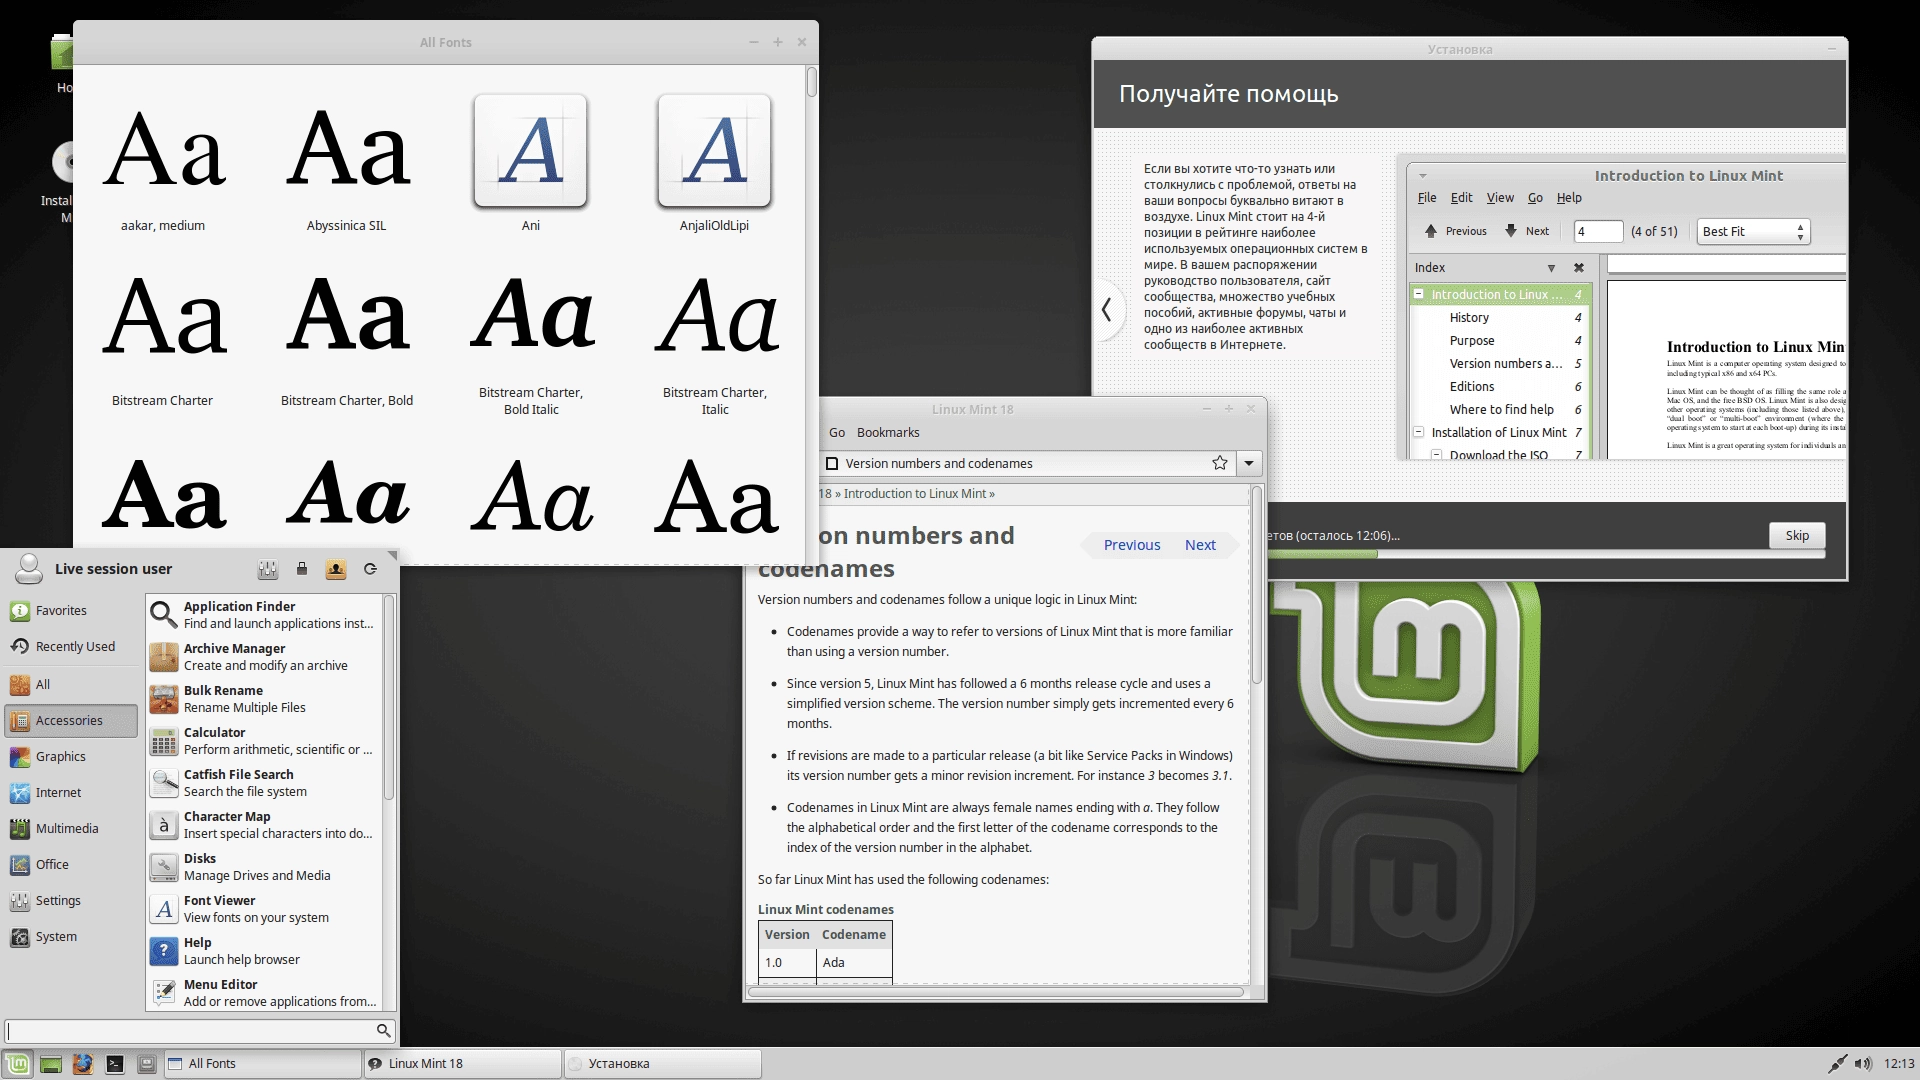This screenshot has height=1080, width=1920.
Task: Open the System category
Action: (x=70, y=937)
